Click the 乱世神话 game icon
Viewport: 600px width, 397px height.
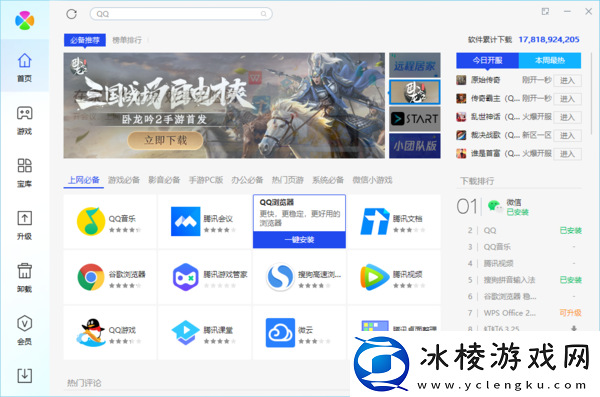pos(461,117)
